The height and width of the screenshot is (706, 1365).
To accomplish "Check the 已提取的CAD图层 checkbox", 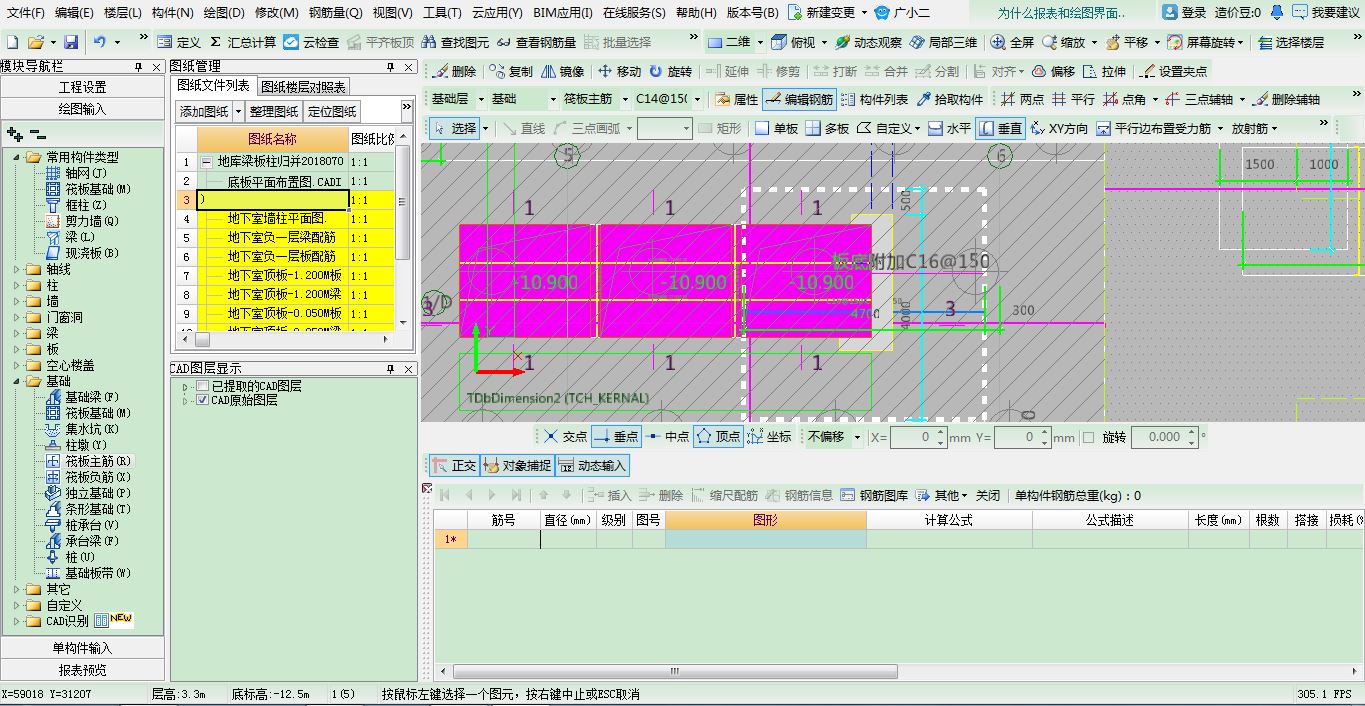I will pyautogui.click(x=203, y=386).
